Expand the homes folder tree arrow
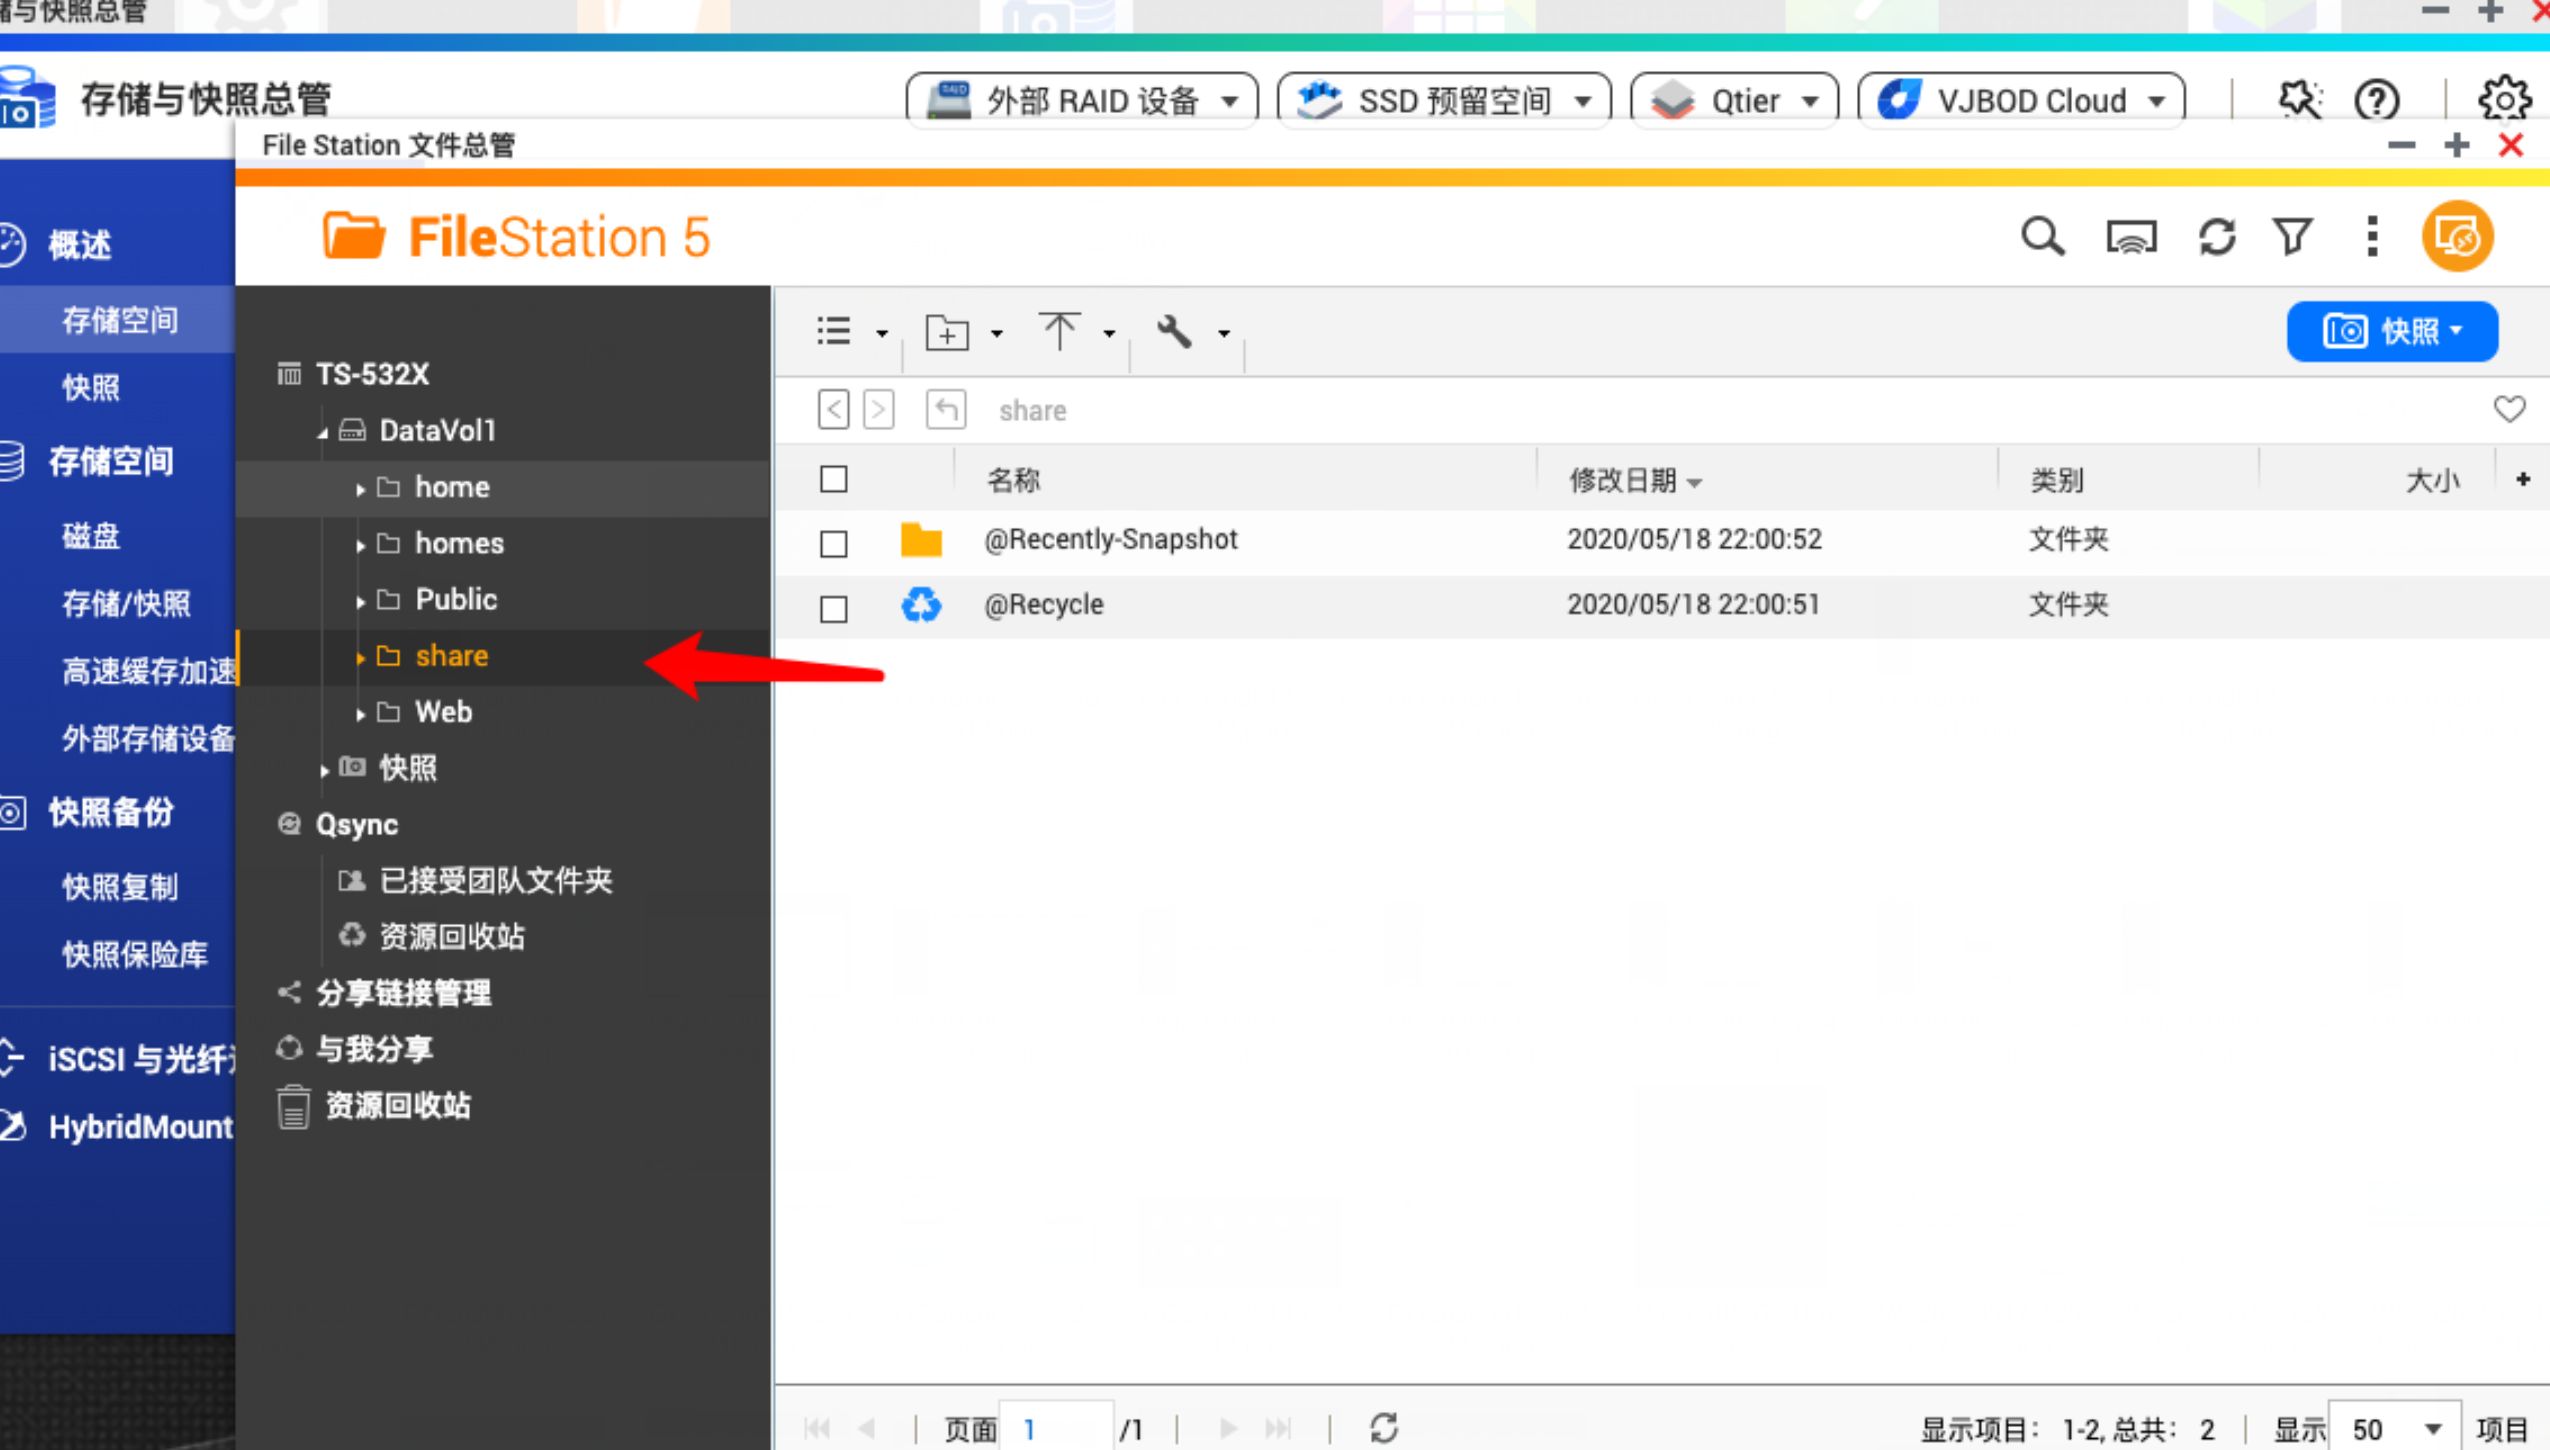Screen dimensions: 2550x1450 (360, 545)
